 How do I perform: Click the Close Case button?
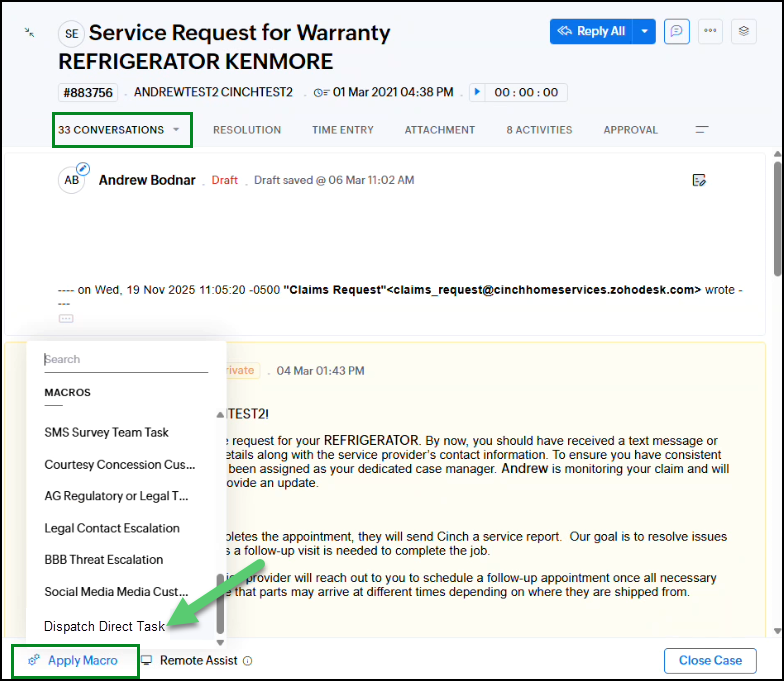[710, 660]
